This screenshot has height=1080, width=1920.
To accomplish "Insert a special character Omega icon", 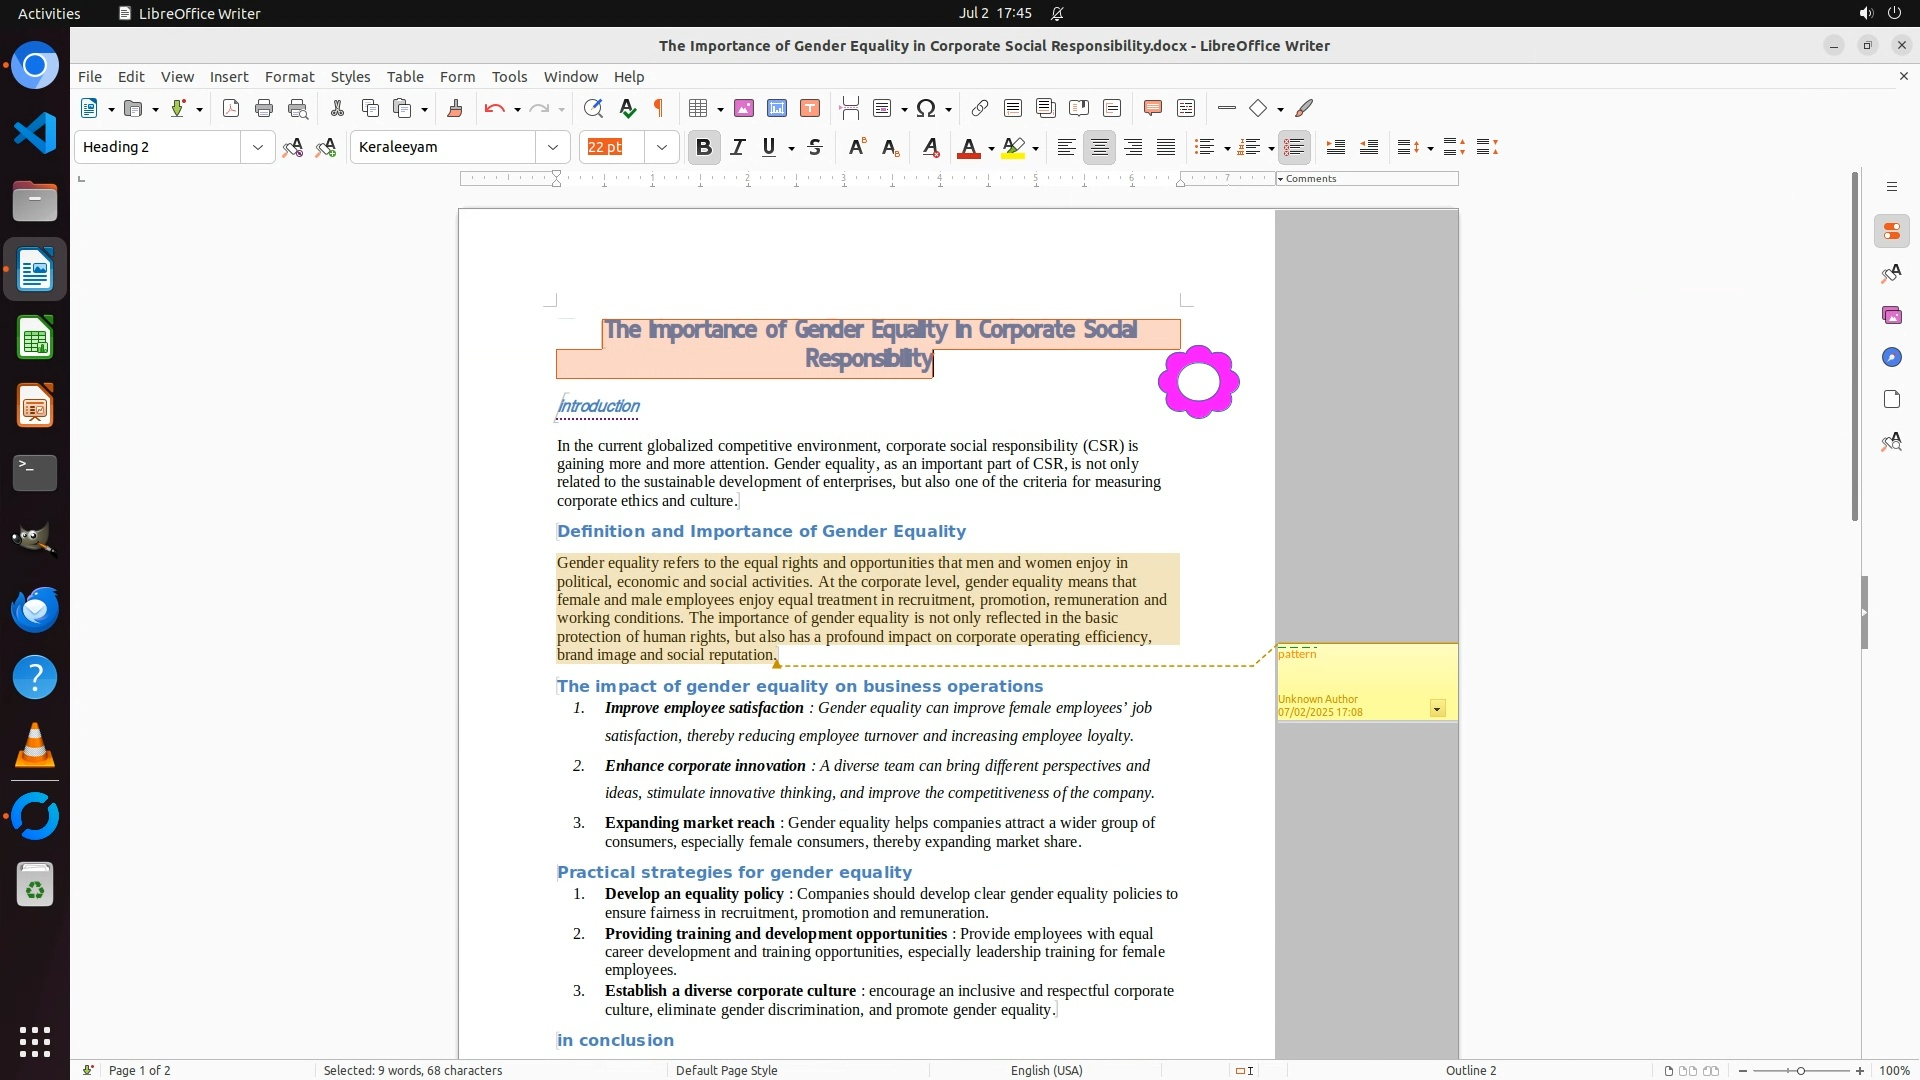I will [926, 108].
